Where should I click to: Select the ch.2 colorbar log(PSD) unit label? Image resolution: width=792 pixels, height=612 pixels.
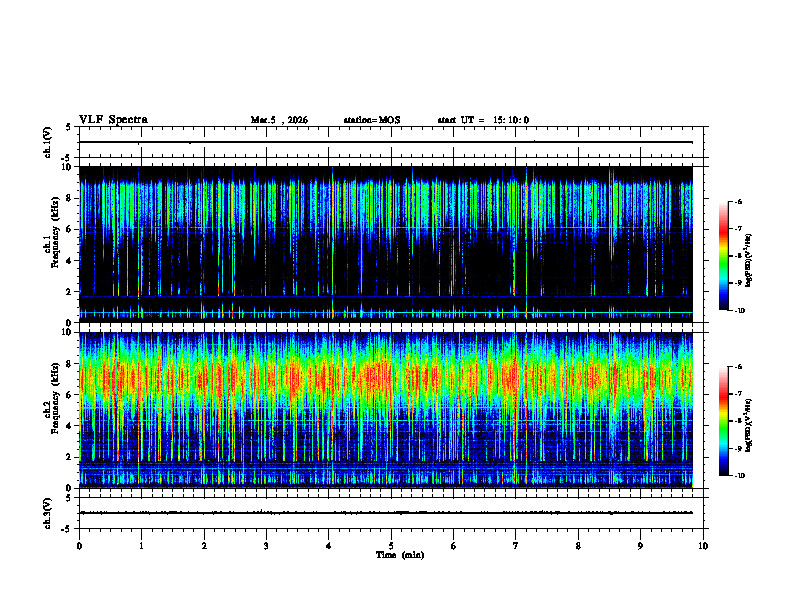tap(748, 425)
